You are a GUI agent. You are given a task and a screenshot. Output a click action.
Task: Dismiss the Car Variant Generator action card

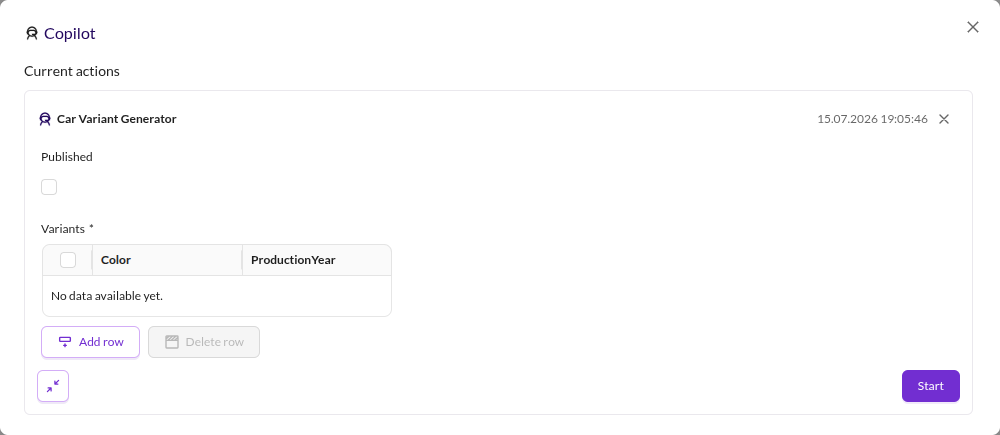(x=944, y=119)
